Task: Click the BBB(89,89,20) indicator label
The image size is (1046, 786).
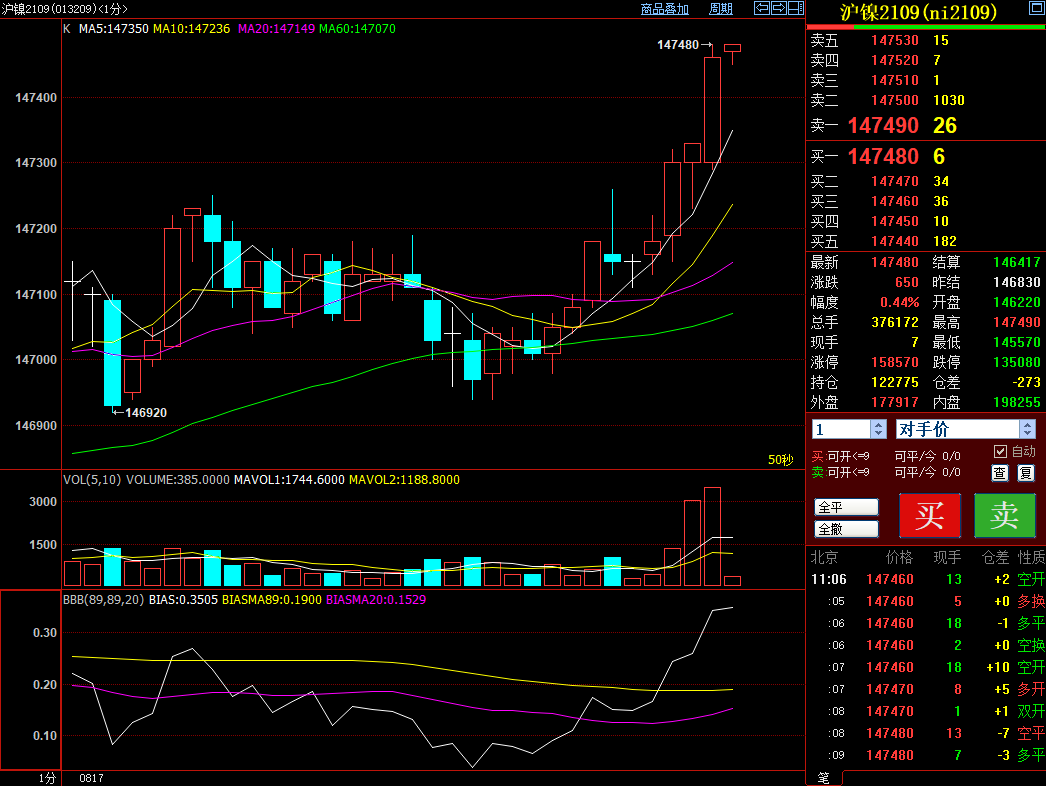Action: 103,600
